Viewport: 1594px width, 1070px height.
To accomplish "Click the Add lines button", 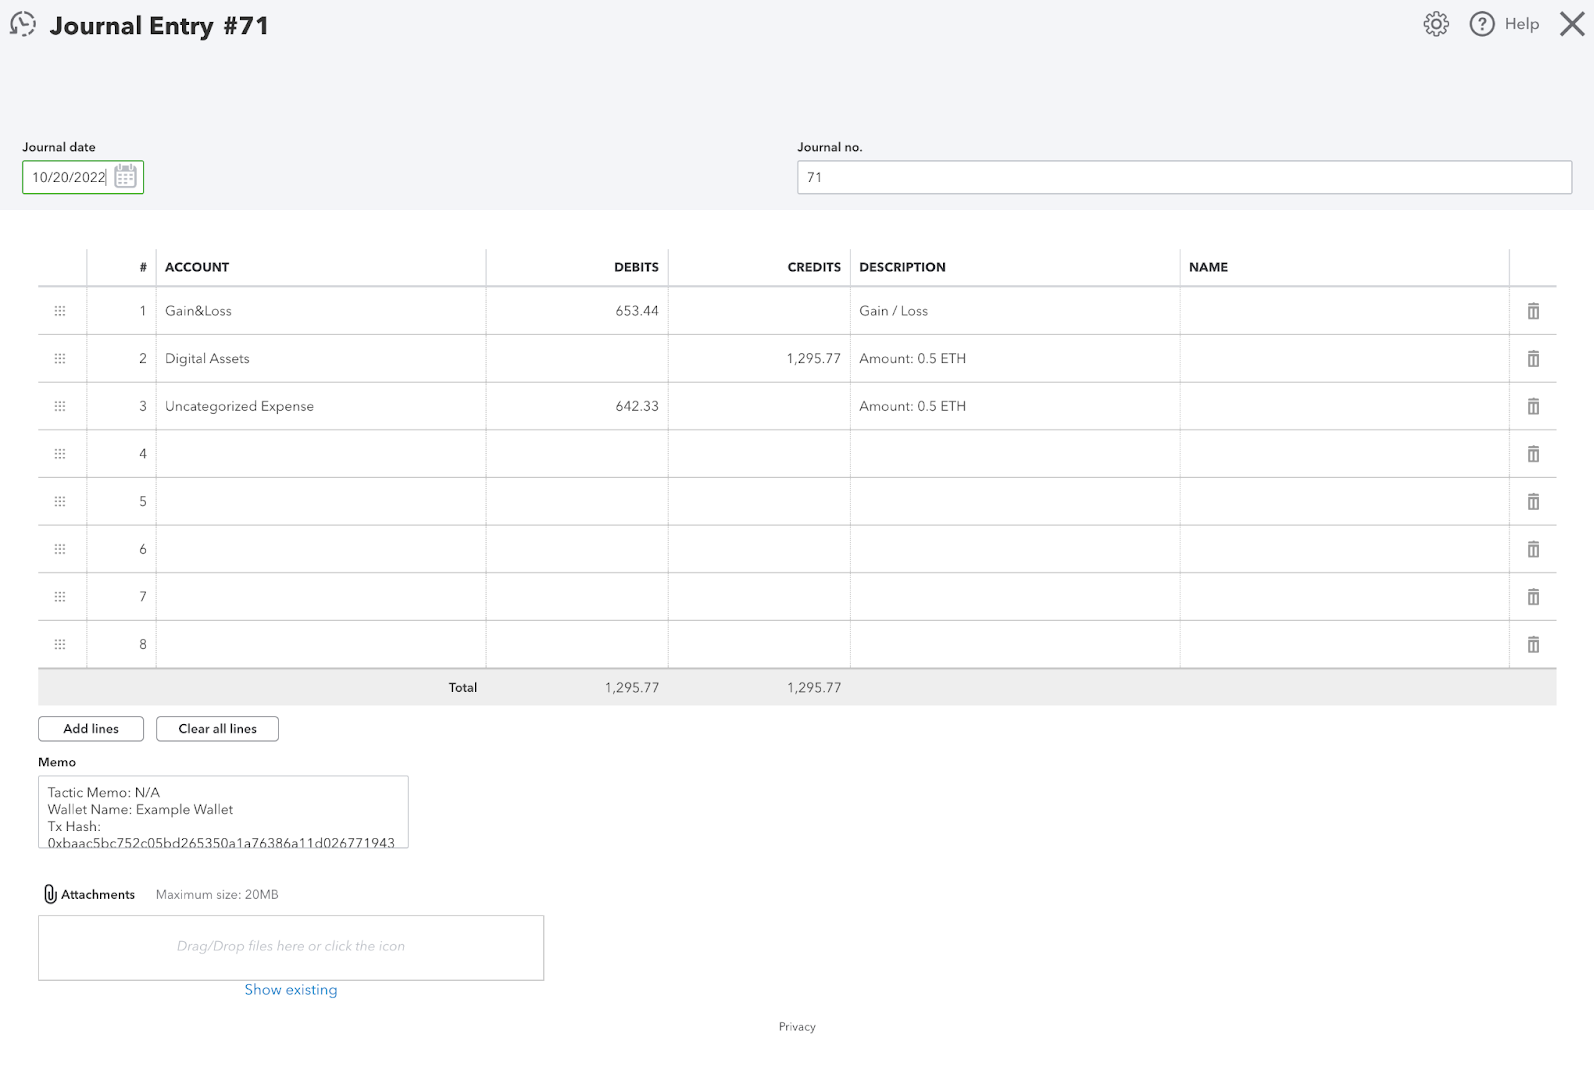I will 91,729.
